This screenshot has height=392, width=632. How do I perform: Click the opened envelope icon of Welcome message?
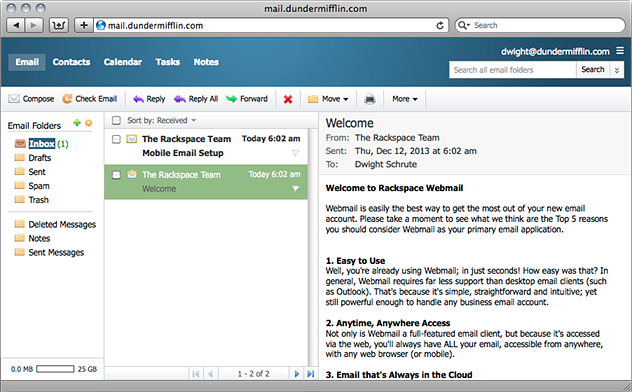(x=132, y=174)
